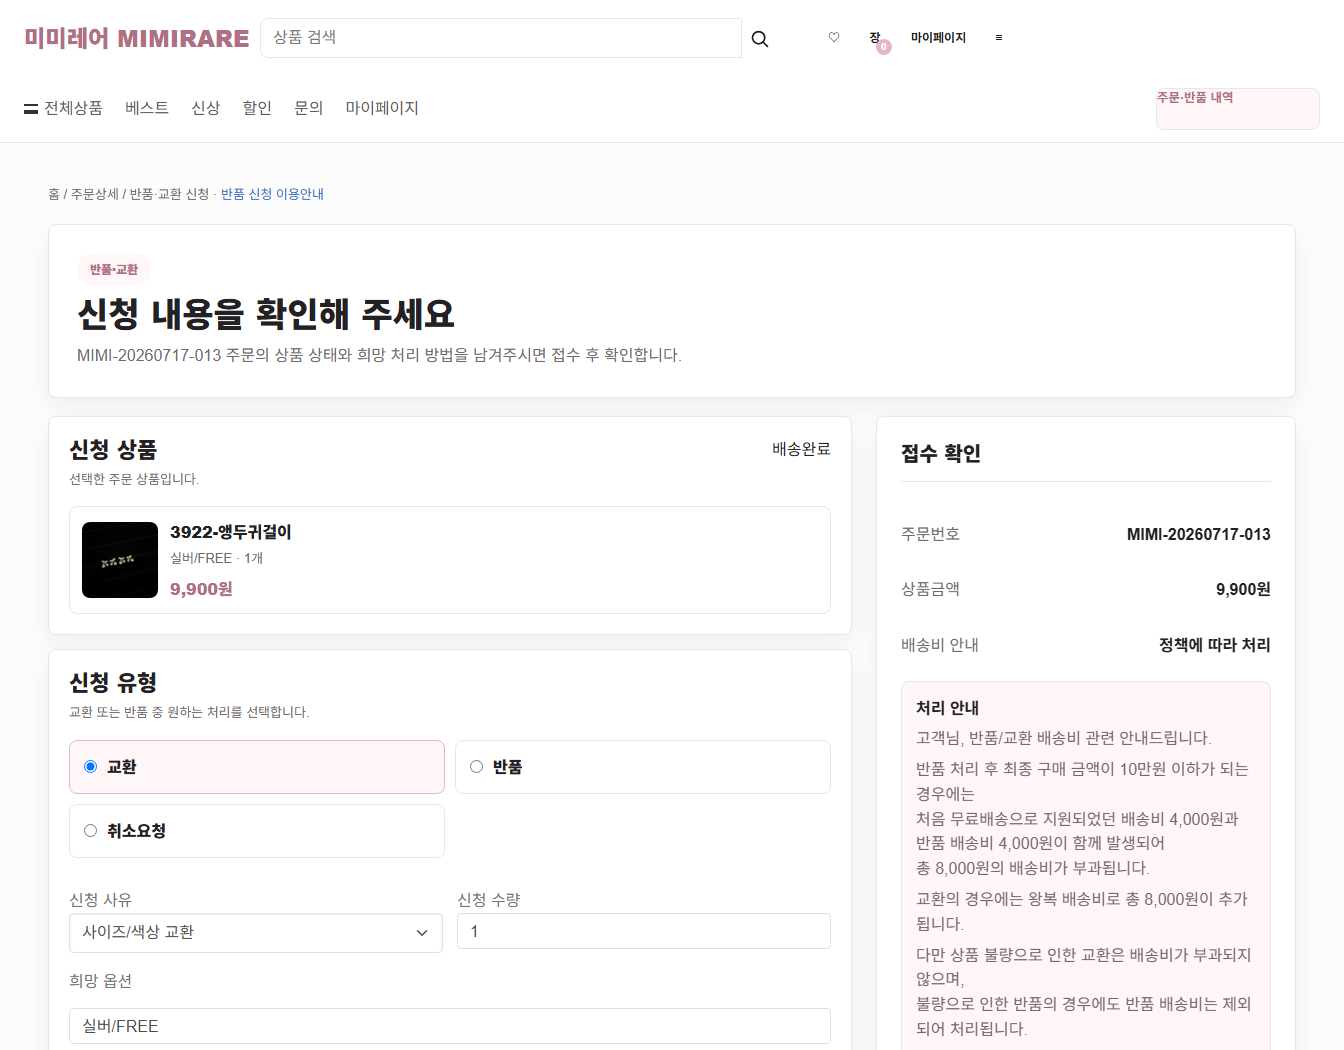Image resolution: width=1344 pixels, height=1050 pixels.
Task: Click the order number MIMI-20260717-013 value
Action: click(1199, 535)
